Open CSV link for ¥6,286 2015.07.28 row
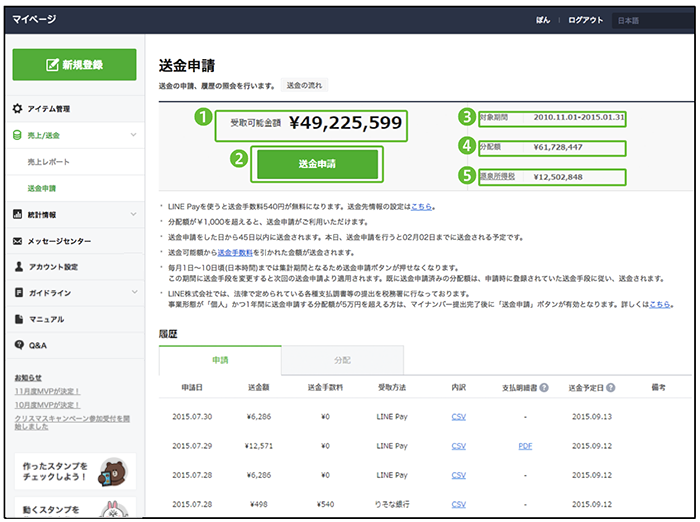700x522 pixels. pos(458,475)
